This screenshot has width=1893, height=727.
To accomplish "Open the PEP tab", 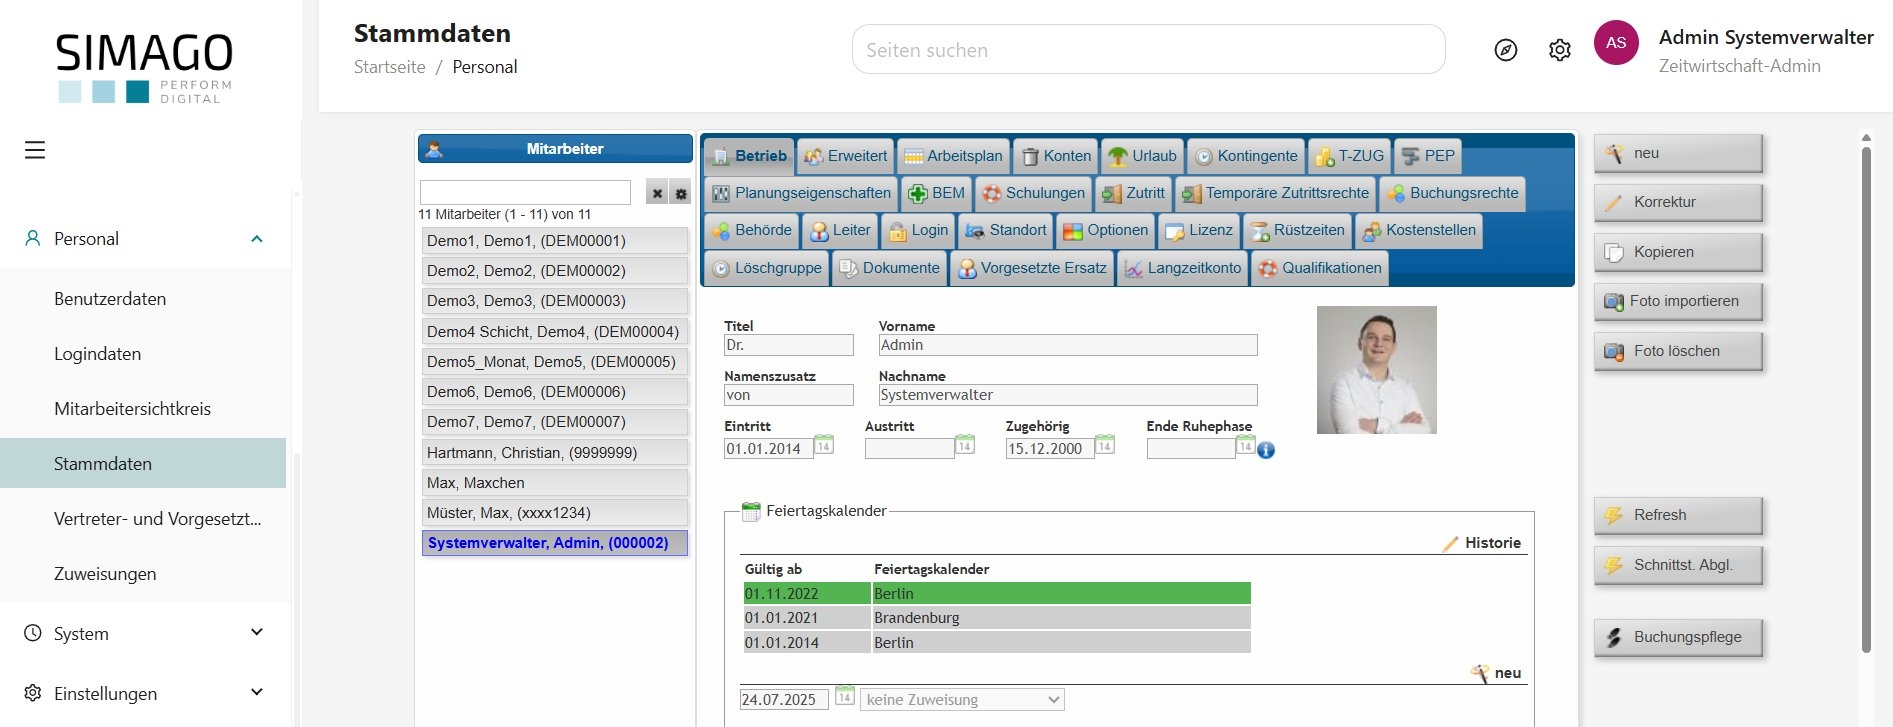I will [1428, 156].
